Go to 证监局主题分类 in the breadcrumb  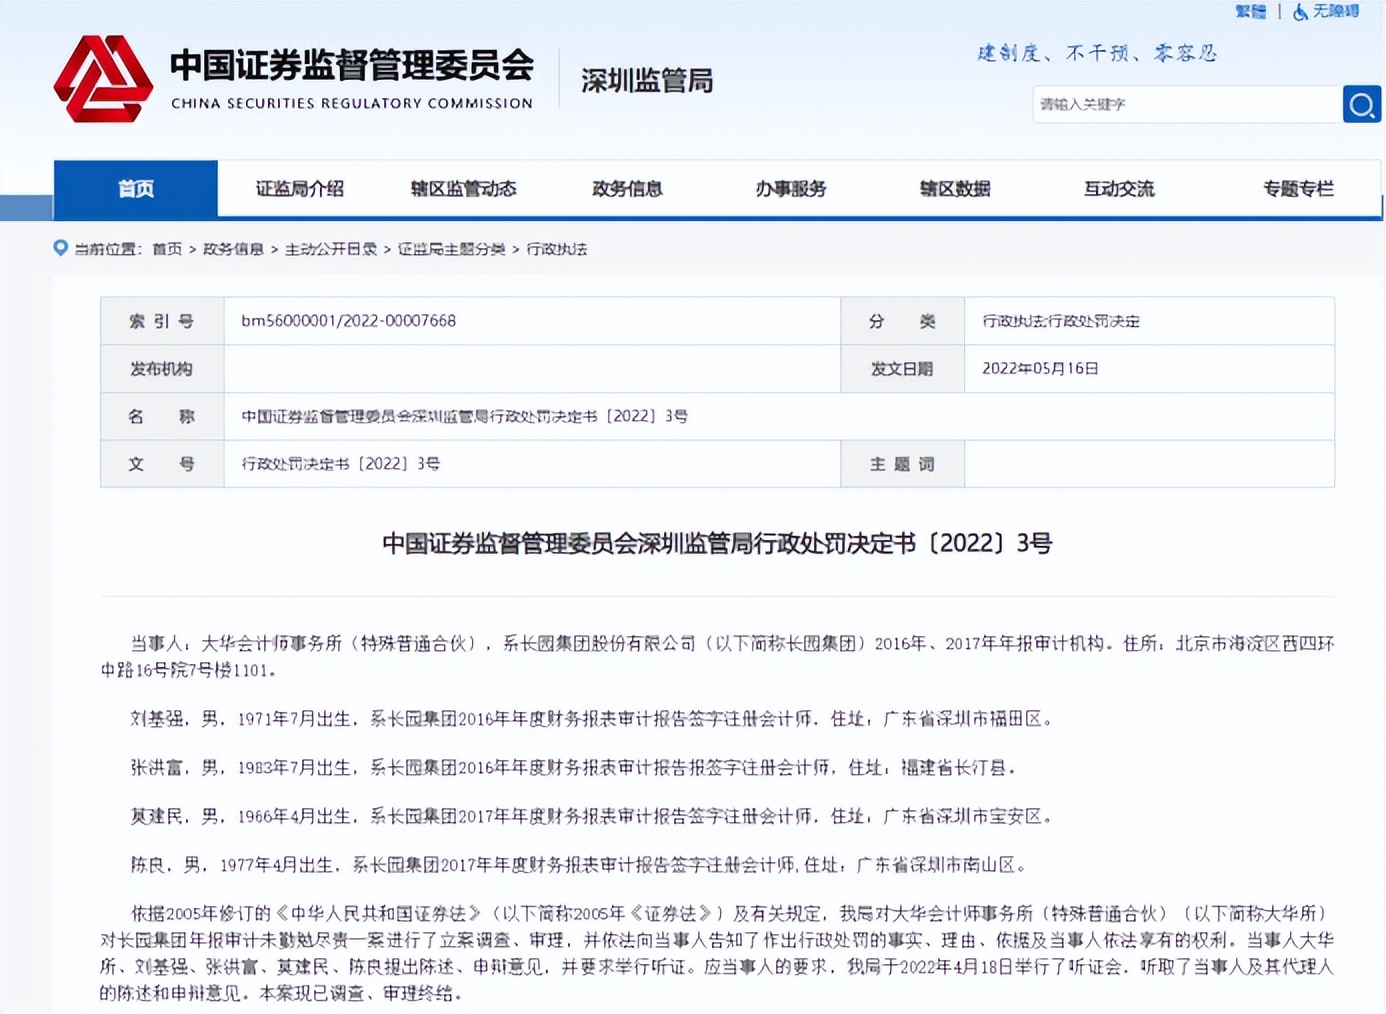coord(452,249)
